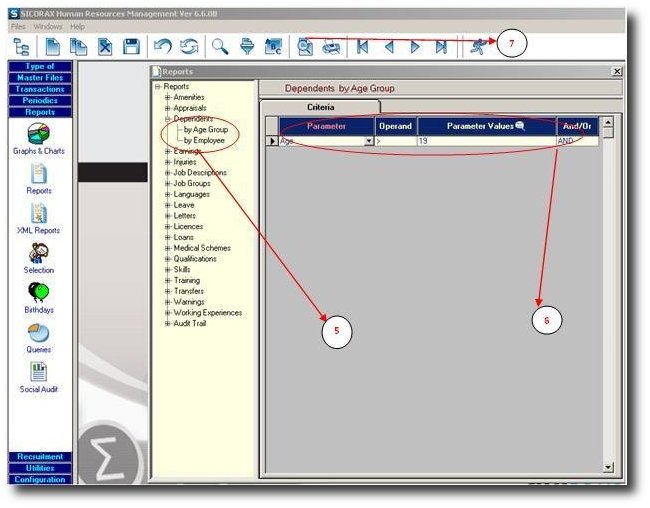Viewport: 650px width, 508px height.
Task: Click the Undo arrow toolbar icon
Action: coord(163,46)
